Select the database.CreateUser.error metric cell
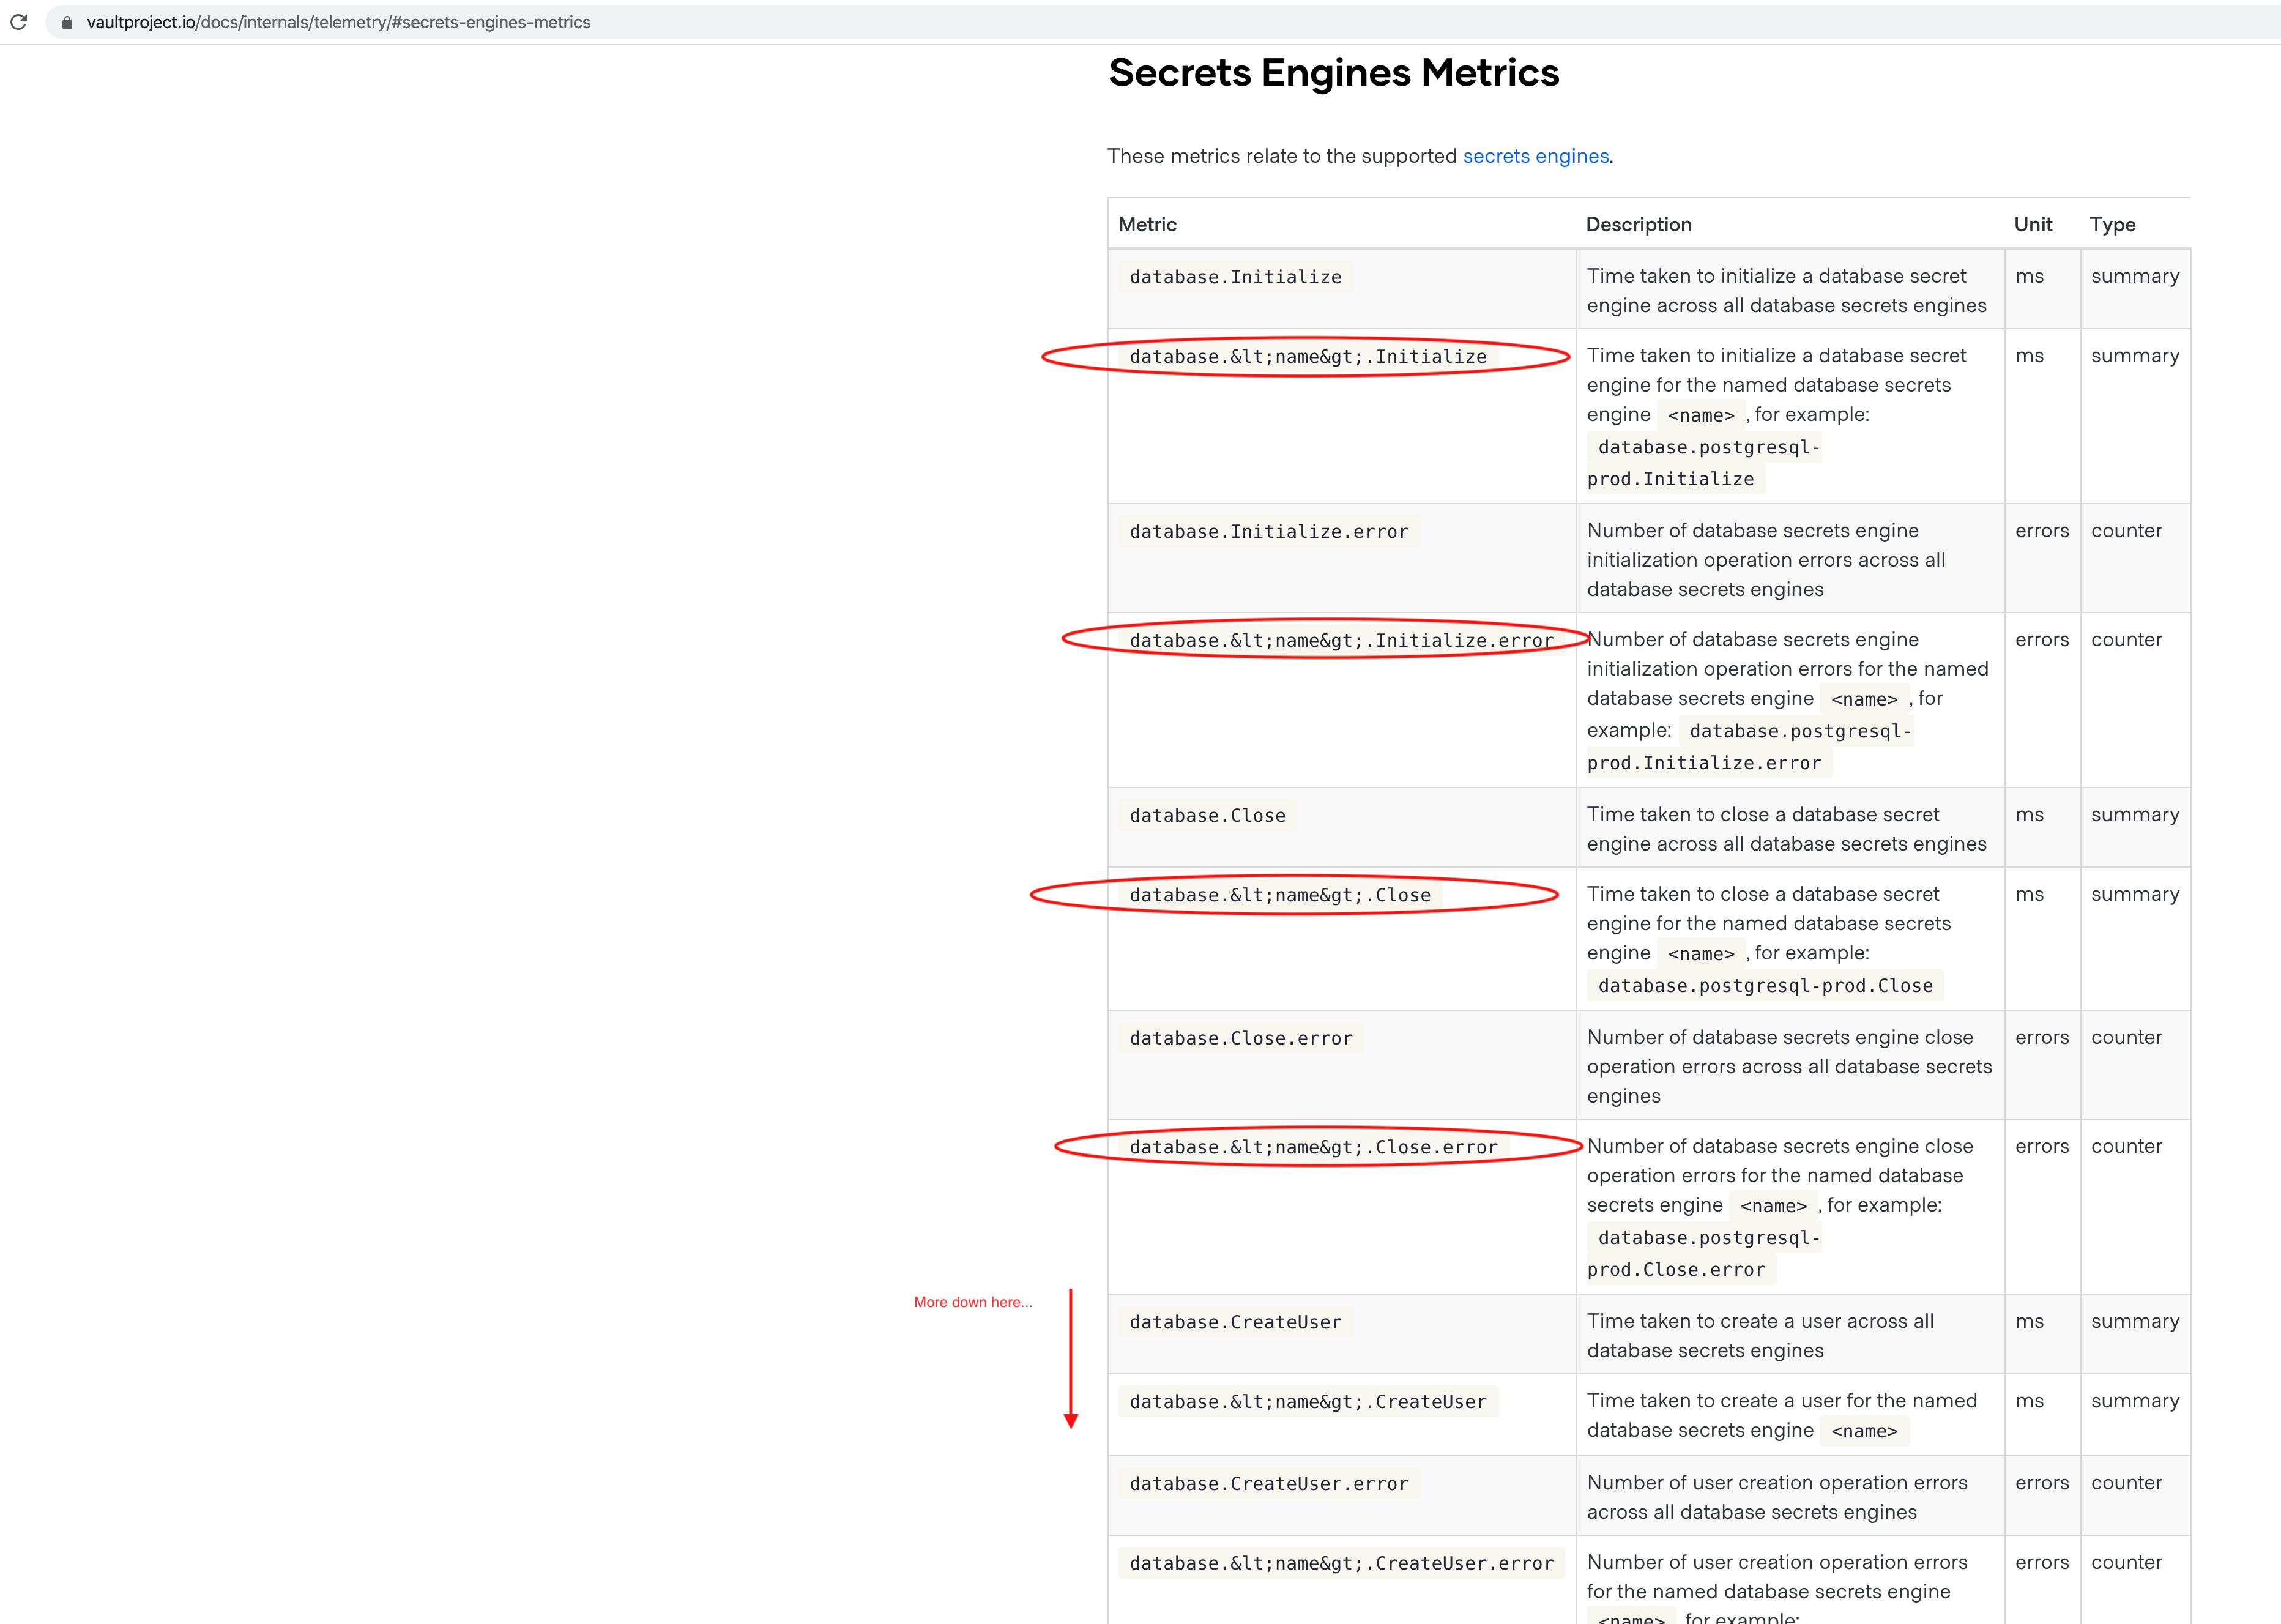This screenshot has height=1624, width=2281. pyautogui.click(x=1269, y=1483)
